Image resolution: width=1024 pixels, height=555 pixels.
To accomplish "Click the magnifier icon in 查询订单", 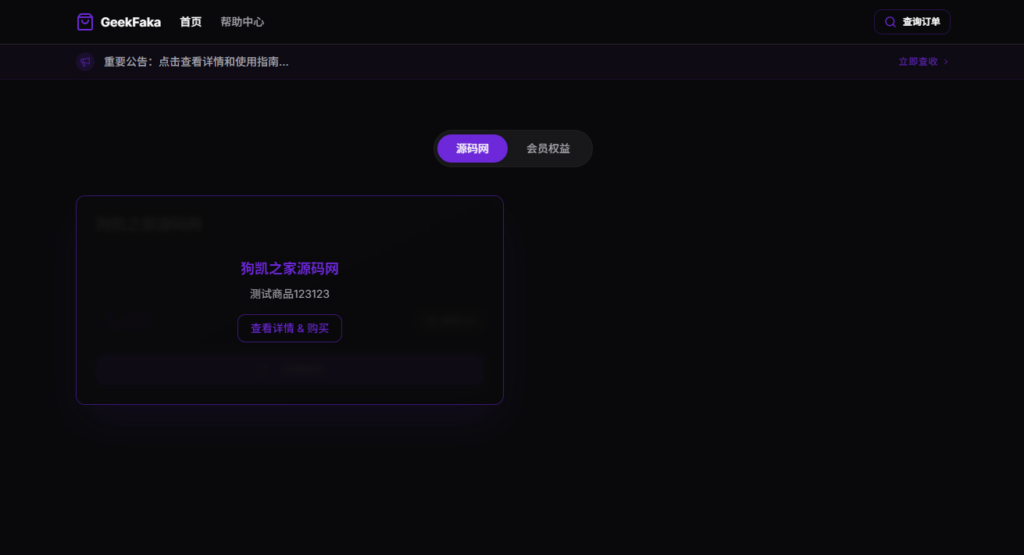I will click(890, 22).
